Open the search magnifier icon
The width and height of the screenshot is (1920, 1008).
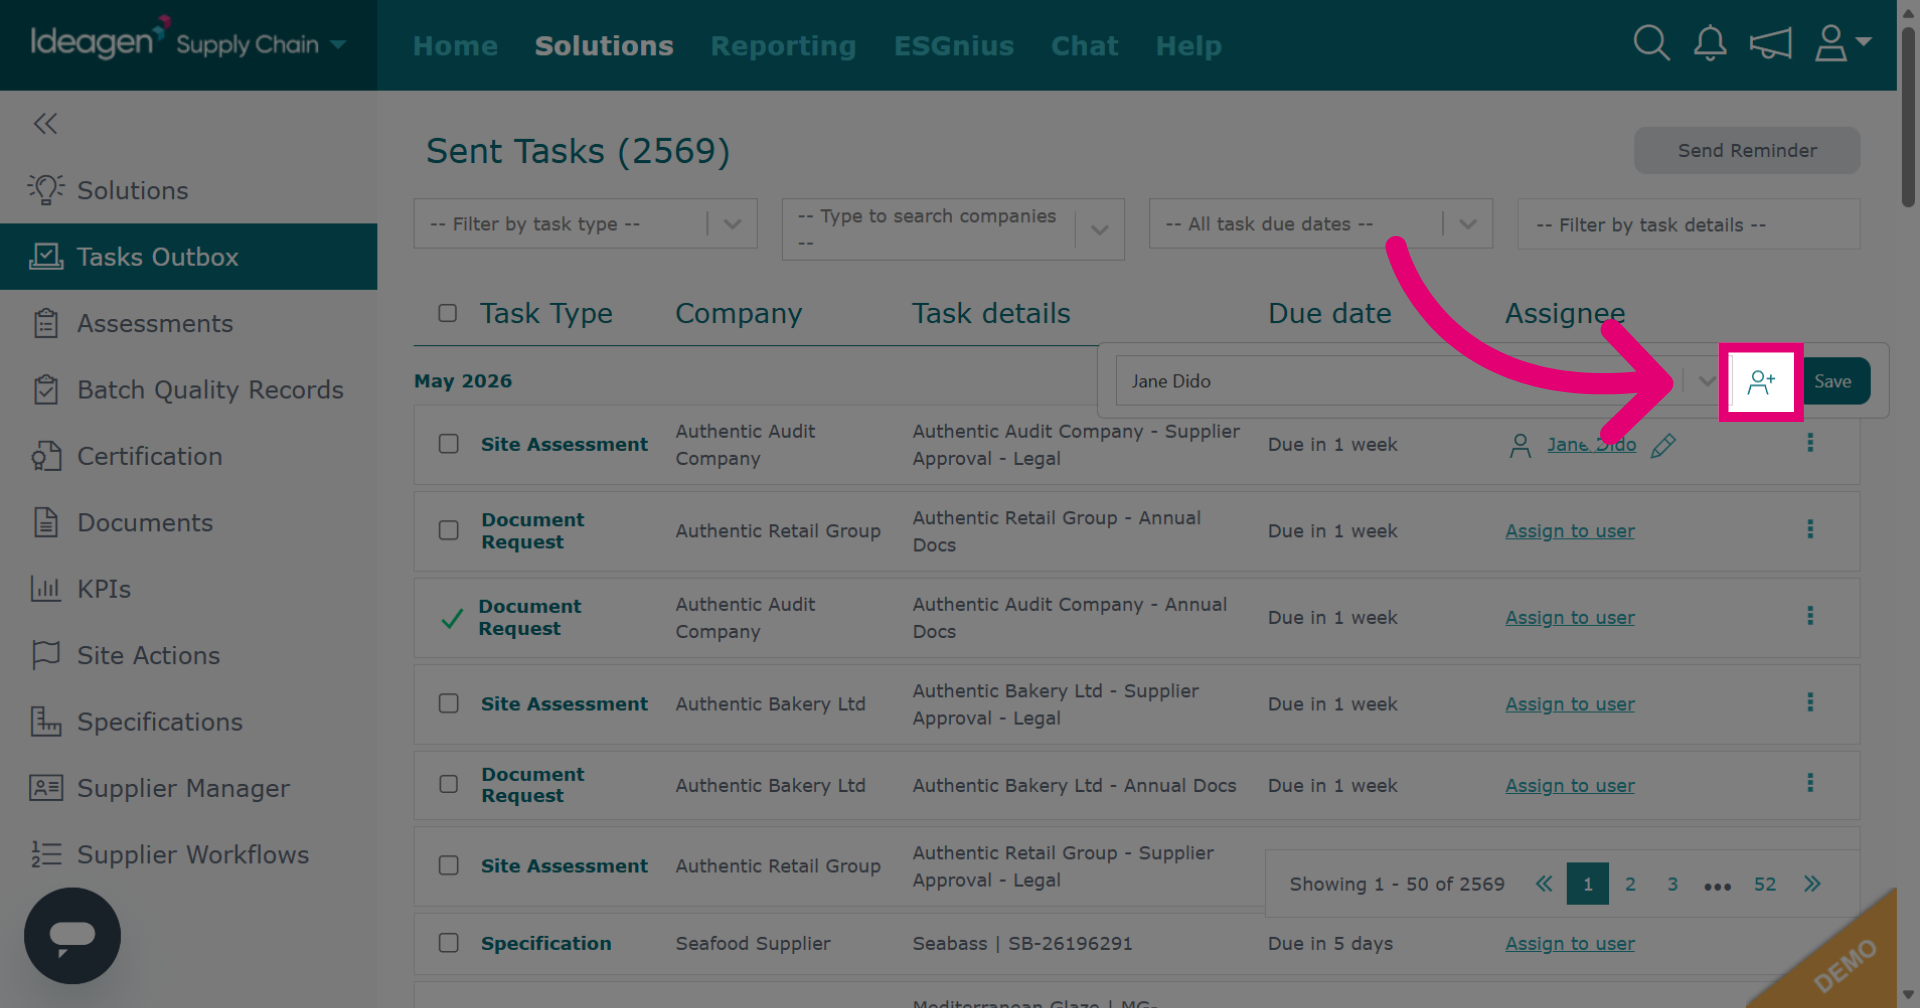click(1651, 43)
